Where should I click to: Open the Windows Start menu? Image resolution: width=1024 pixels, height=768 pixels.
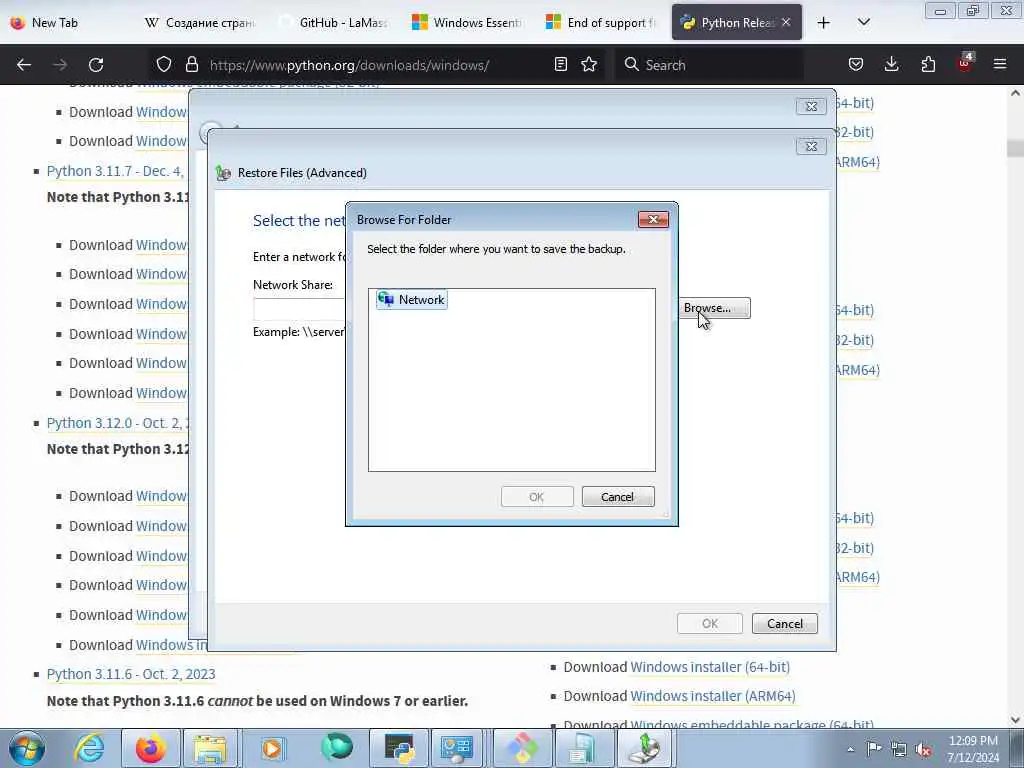(27, 748)
